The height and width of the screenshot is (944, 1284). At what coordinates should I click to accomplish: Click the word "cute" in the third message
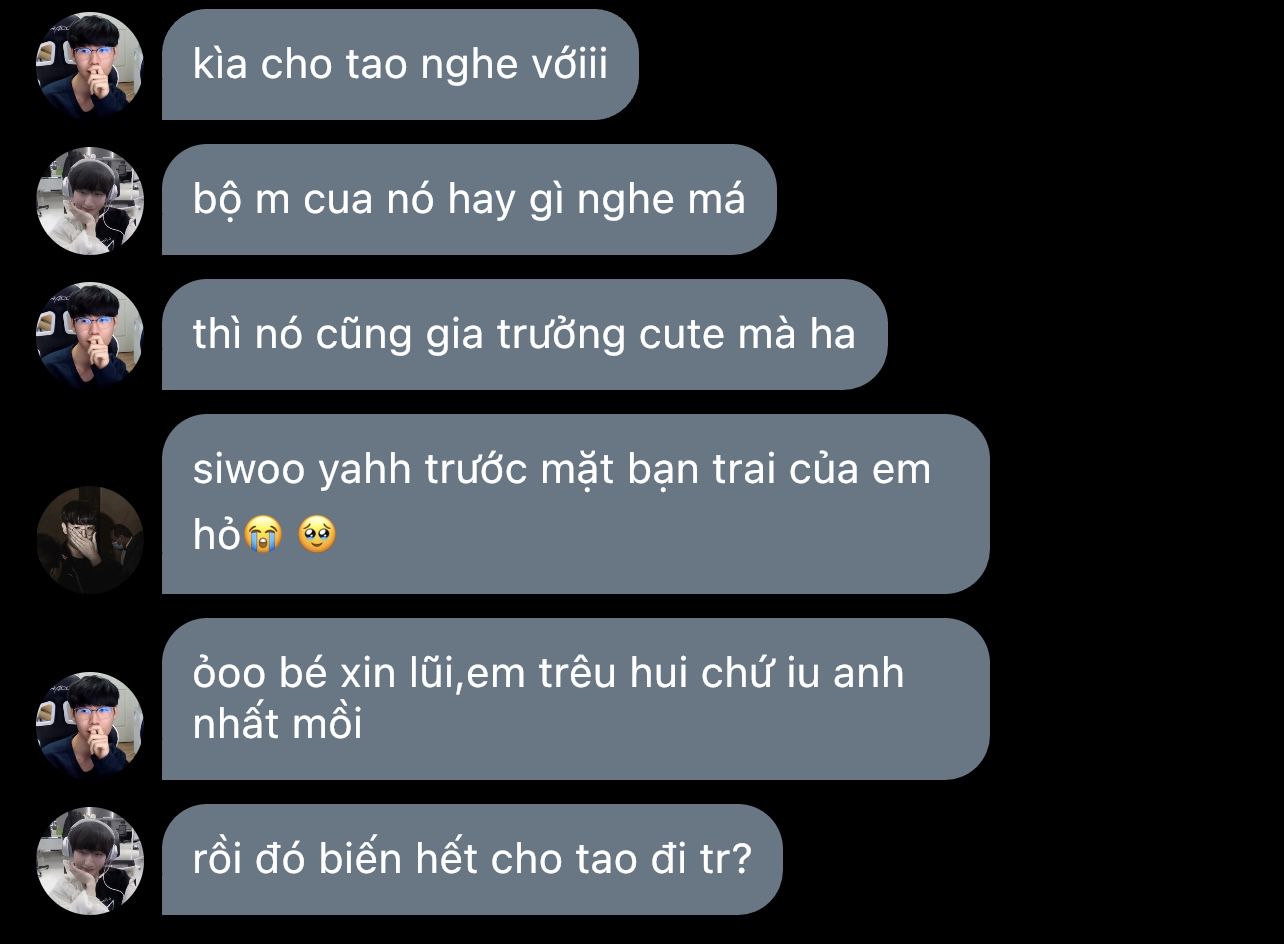click(681, 335)
